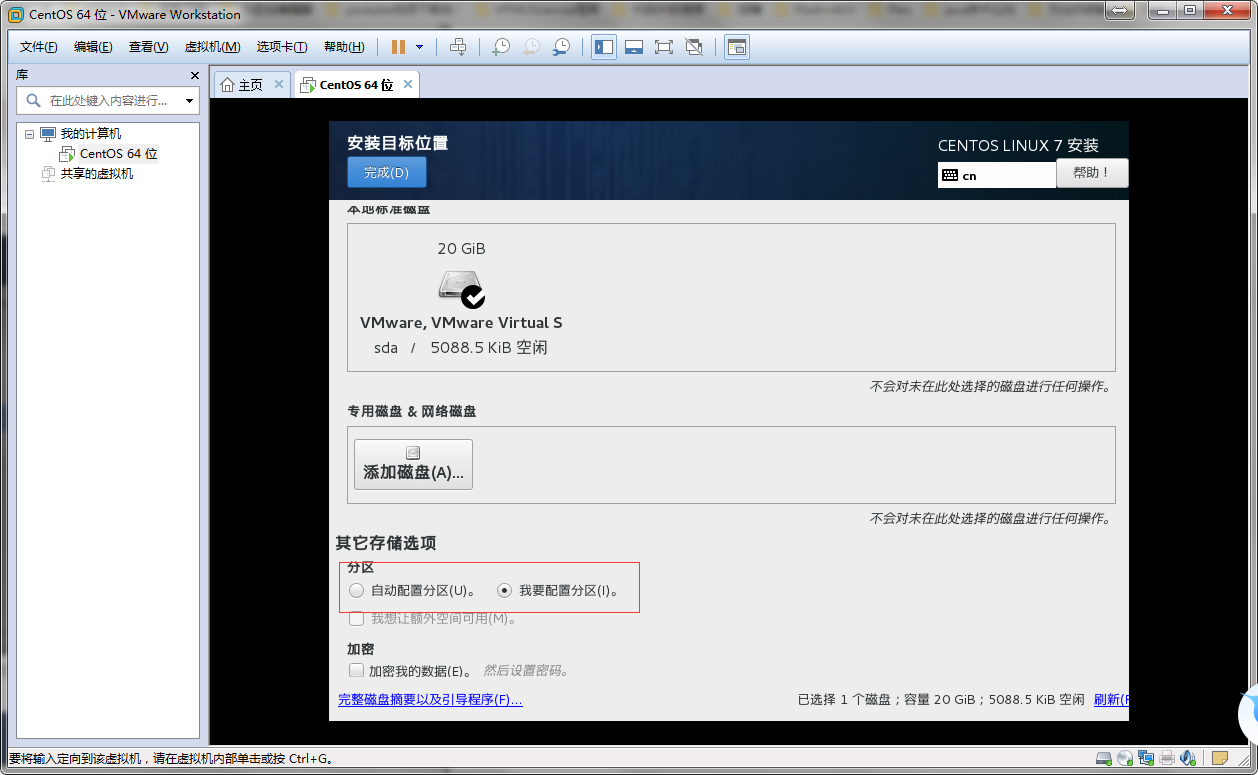1258x775 pixels.
Task: Toggle the show library sidebar icon
Action: [604, 47]
